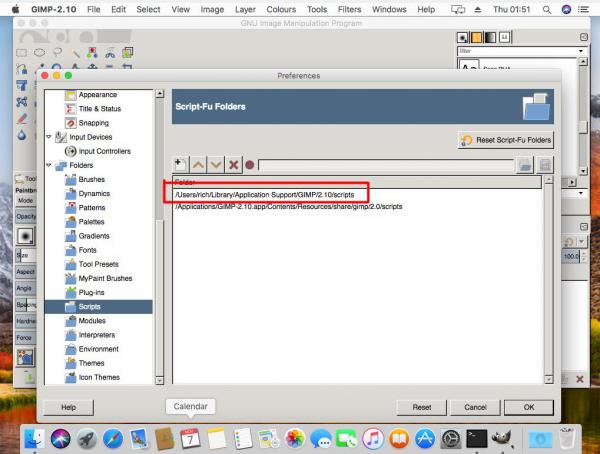
Task: Select the Free Select lasso tool
Action: click(57, 52)
